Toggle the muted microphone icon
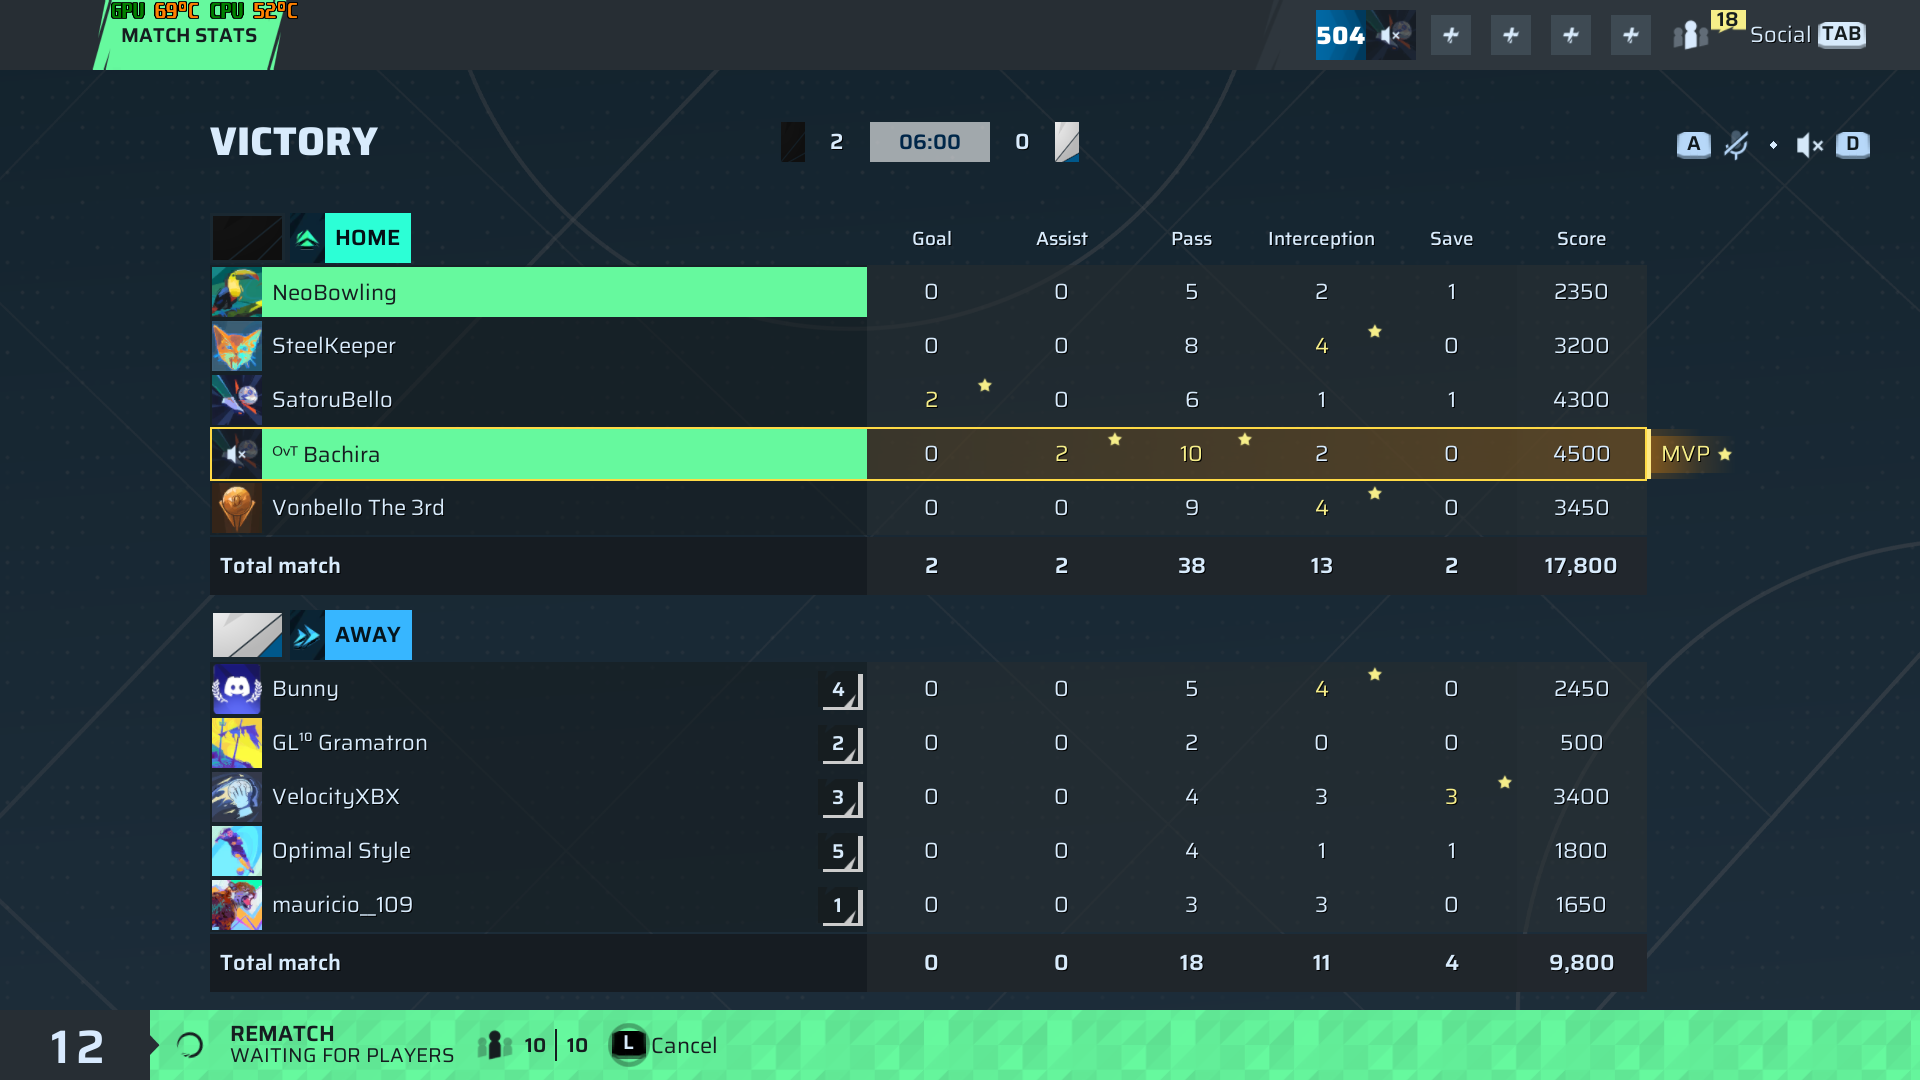1920x1080 pixels. point(1736,145)
